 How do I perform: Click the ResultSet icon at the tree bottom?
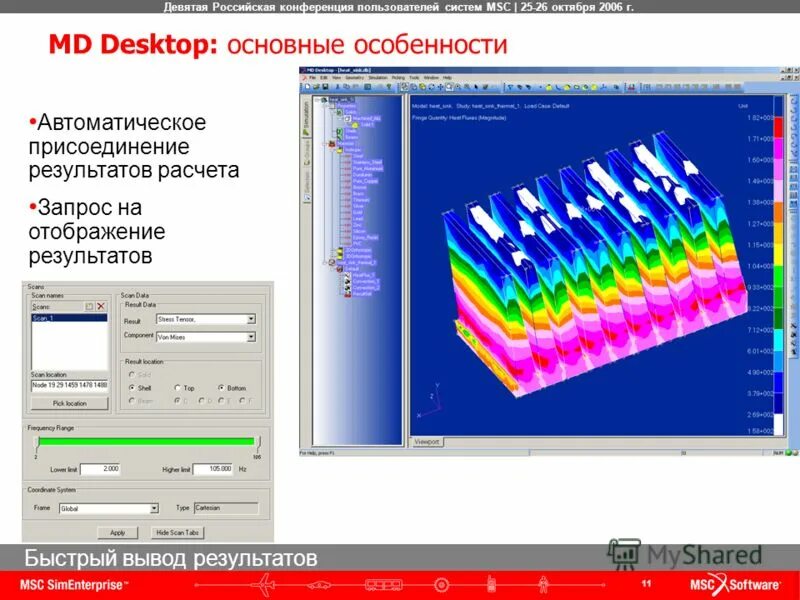click(x=347, y=294)
